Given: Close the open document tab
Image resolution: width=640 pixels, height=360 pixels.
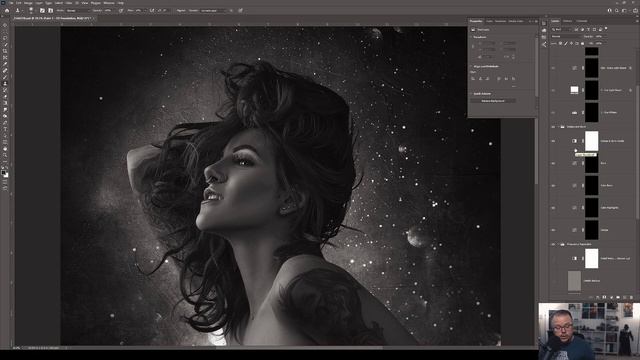Looking at the screenshot, I should click(x=94, y=18).
